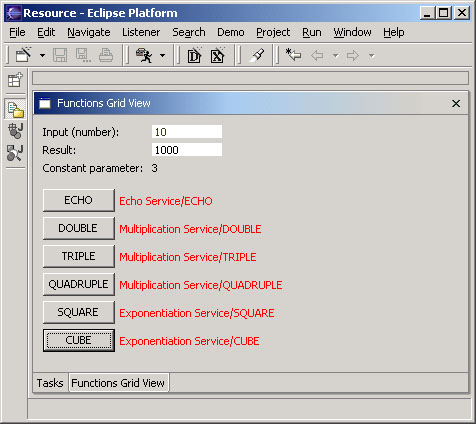
Task: Click the flashlight Search toolbar icon
Action: point(257,55)
